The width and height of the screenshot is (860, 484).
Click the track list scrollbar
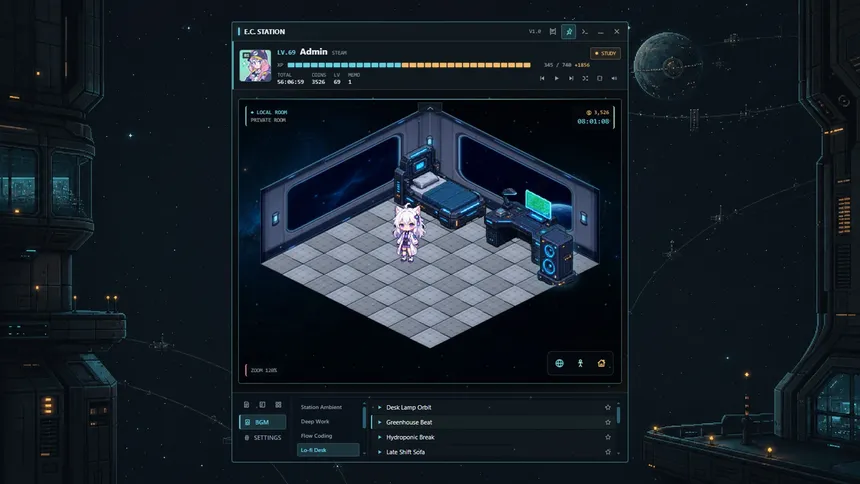(x=619, y=415)
